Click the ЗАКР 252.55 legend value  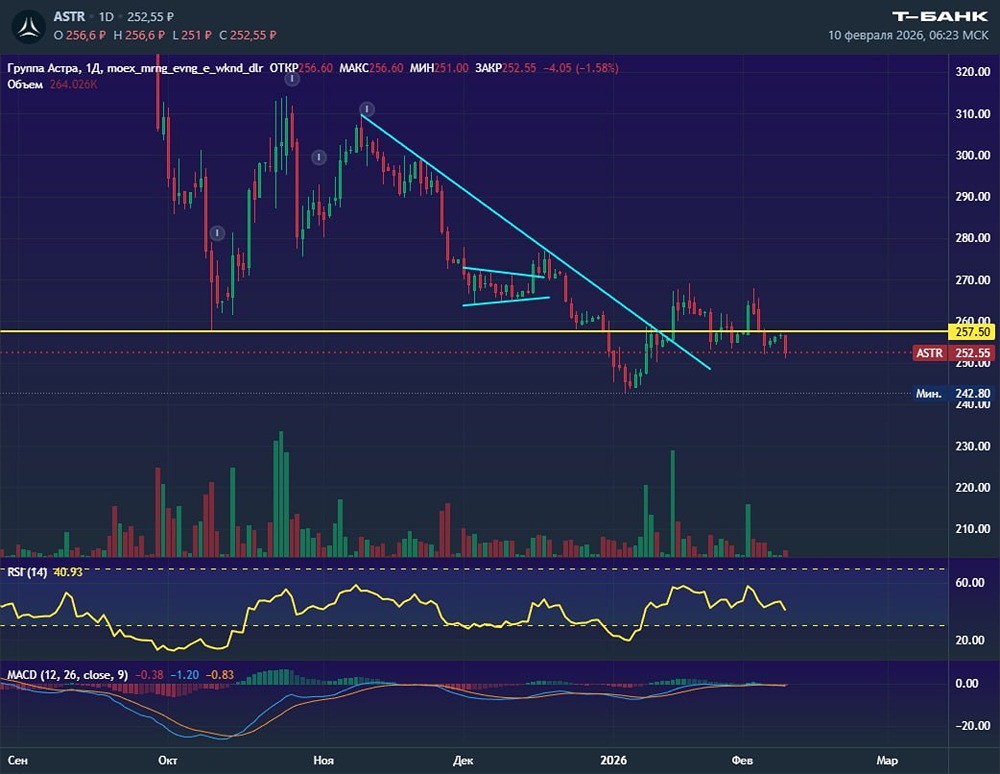coord(506,68)
